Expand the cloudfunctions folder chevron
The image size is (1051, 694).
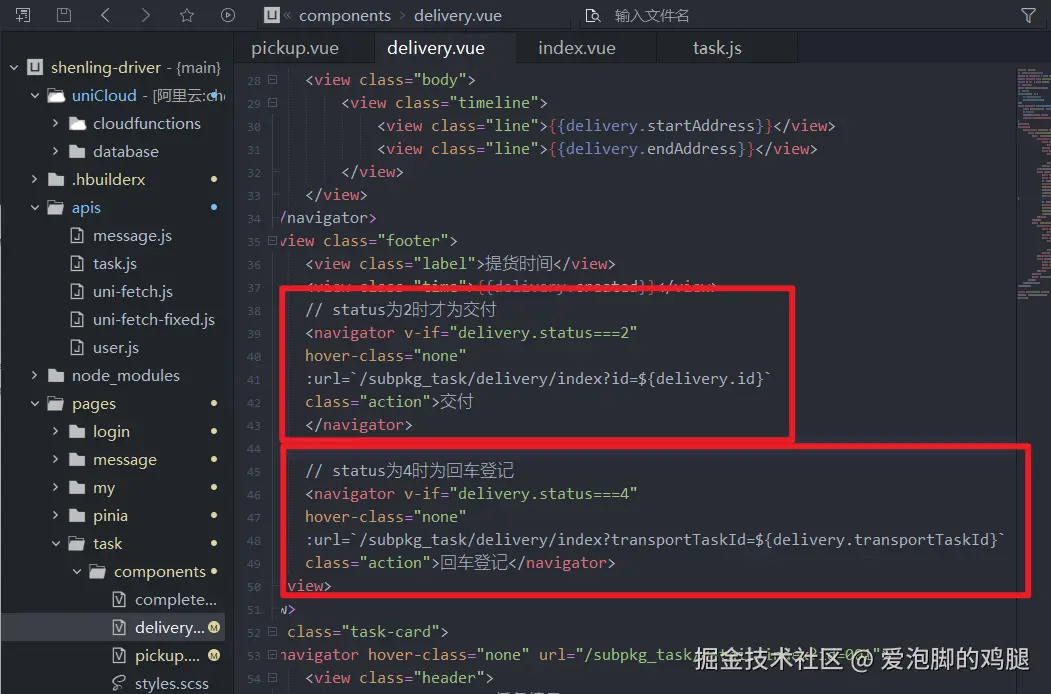tap(56, 124)
